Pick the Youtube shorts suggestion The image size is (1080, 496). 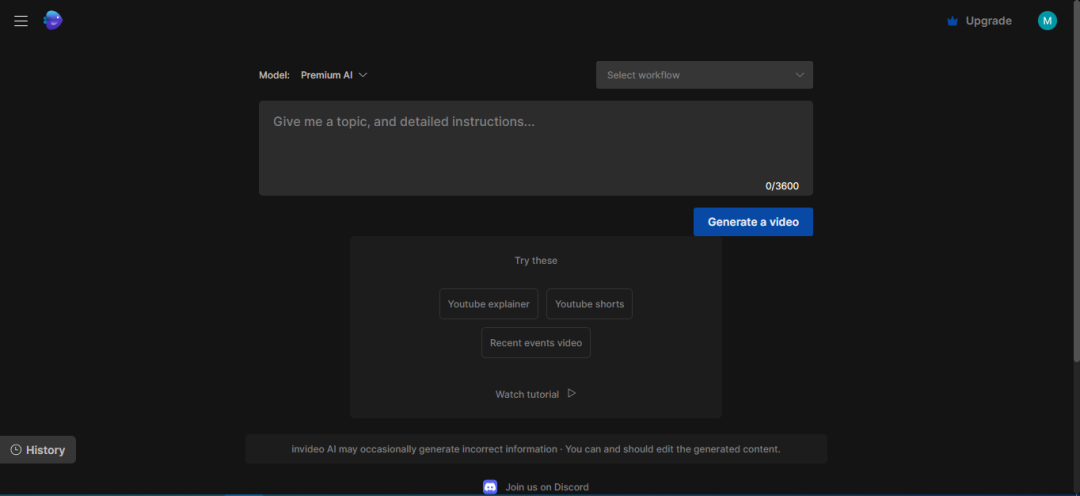coord(589,304)
